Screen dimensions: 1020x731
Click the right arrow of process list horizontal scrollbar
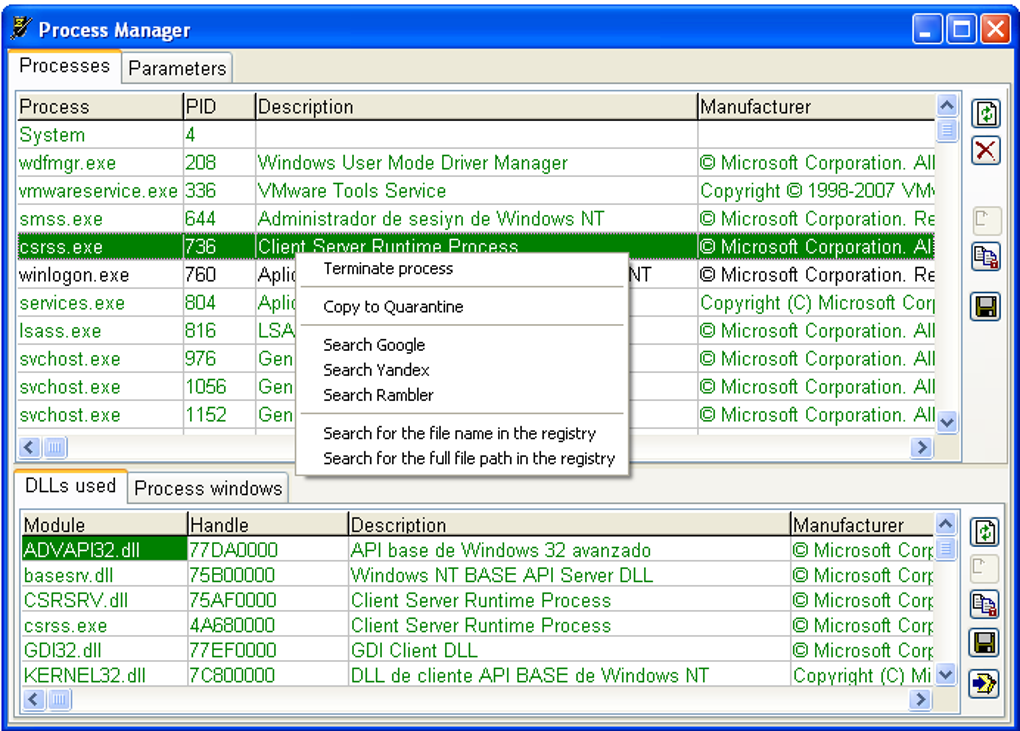[x=921, y=447]
